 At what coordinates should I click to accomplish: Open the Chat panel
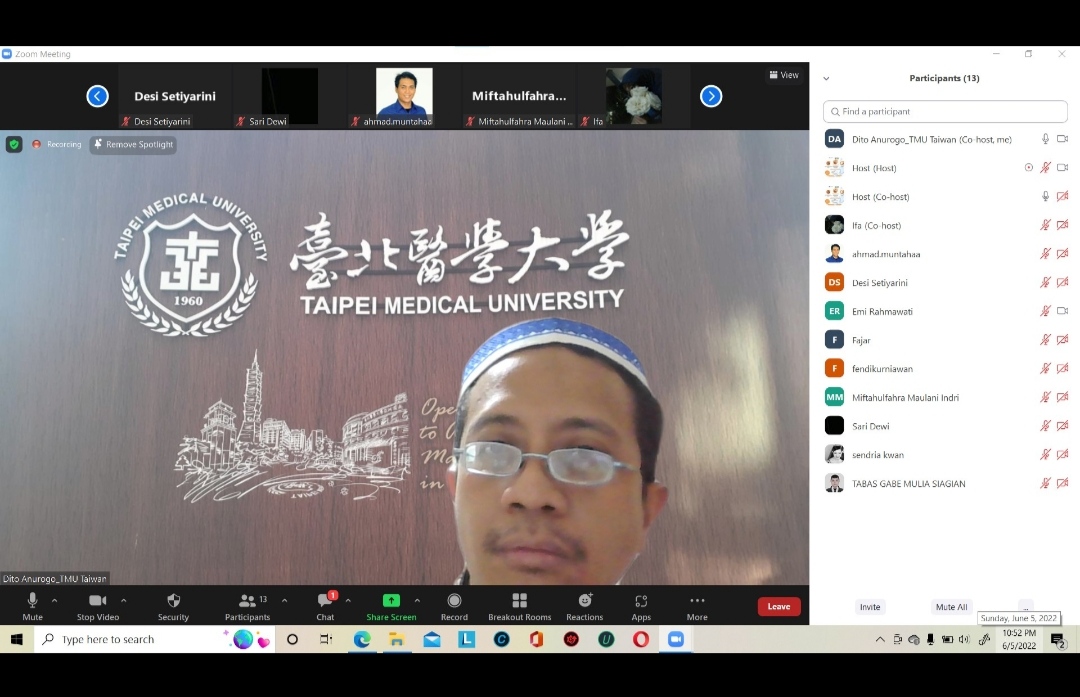tap(325, 606)
